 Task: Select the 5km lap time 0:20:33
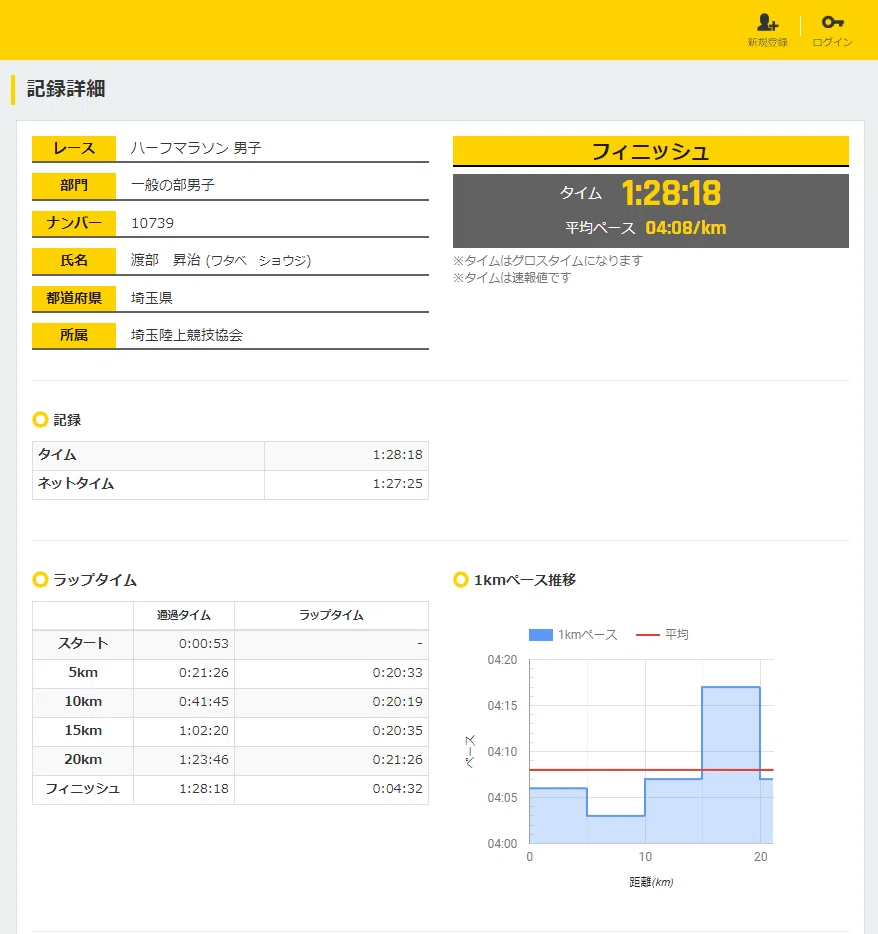coord(398,673)
